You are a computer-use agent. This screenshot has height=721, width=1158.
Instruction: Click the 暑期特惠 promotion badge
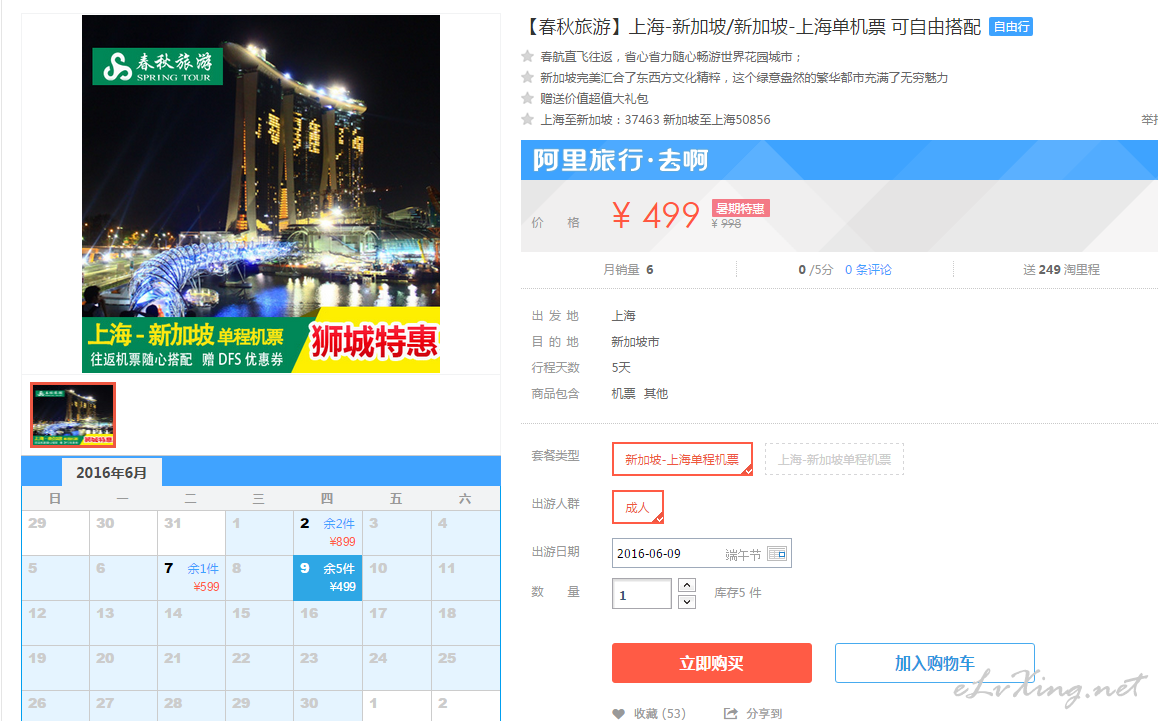tap(741, 208)
